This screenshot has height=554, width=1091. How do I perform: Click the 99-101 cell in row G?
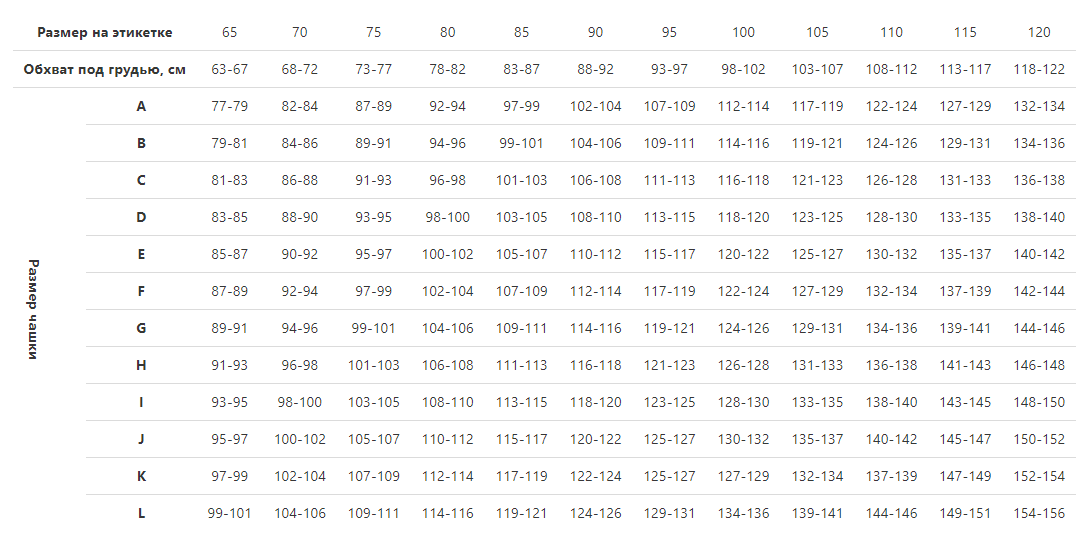click(x=374, y=329)
